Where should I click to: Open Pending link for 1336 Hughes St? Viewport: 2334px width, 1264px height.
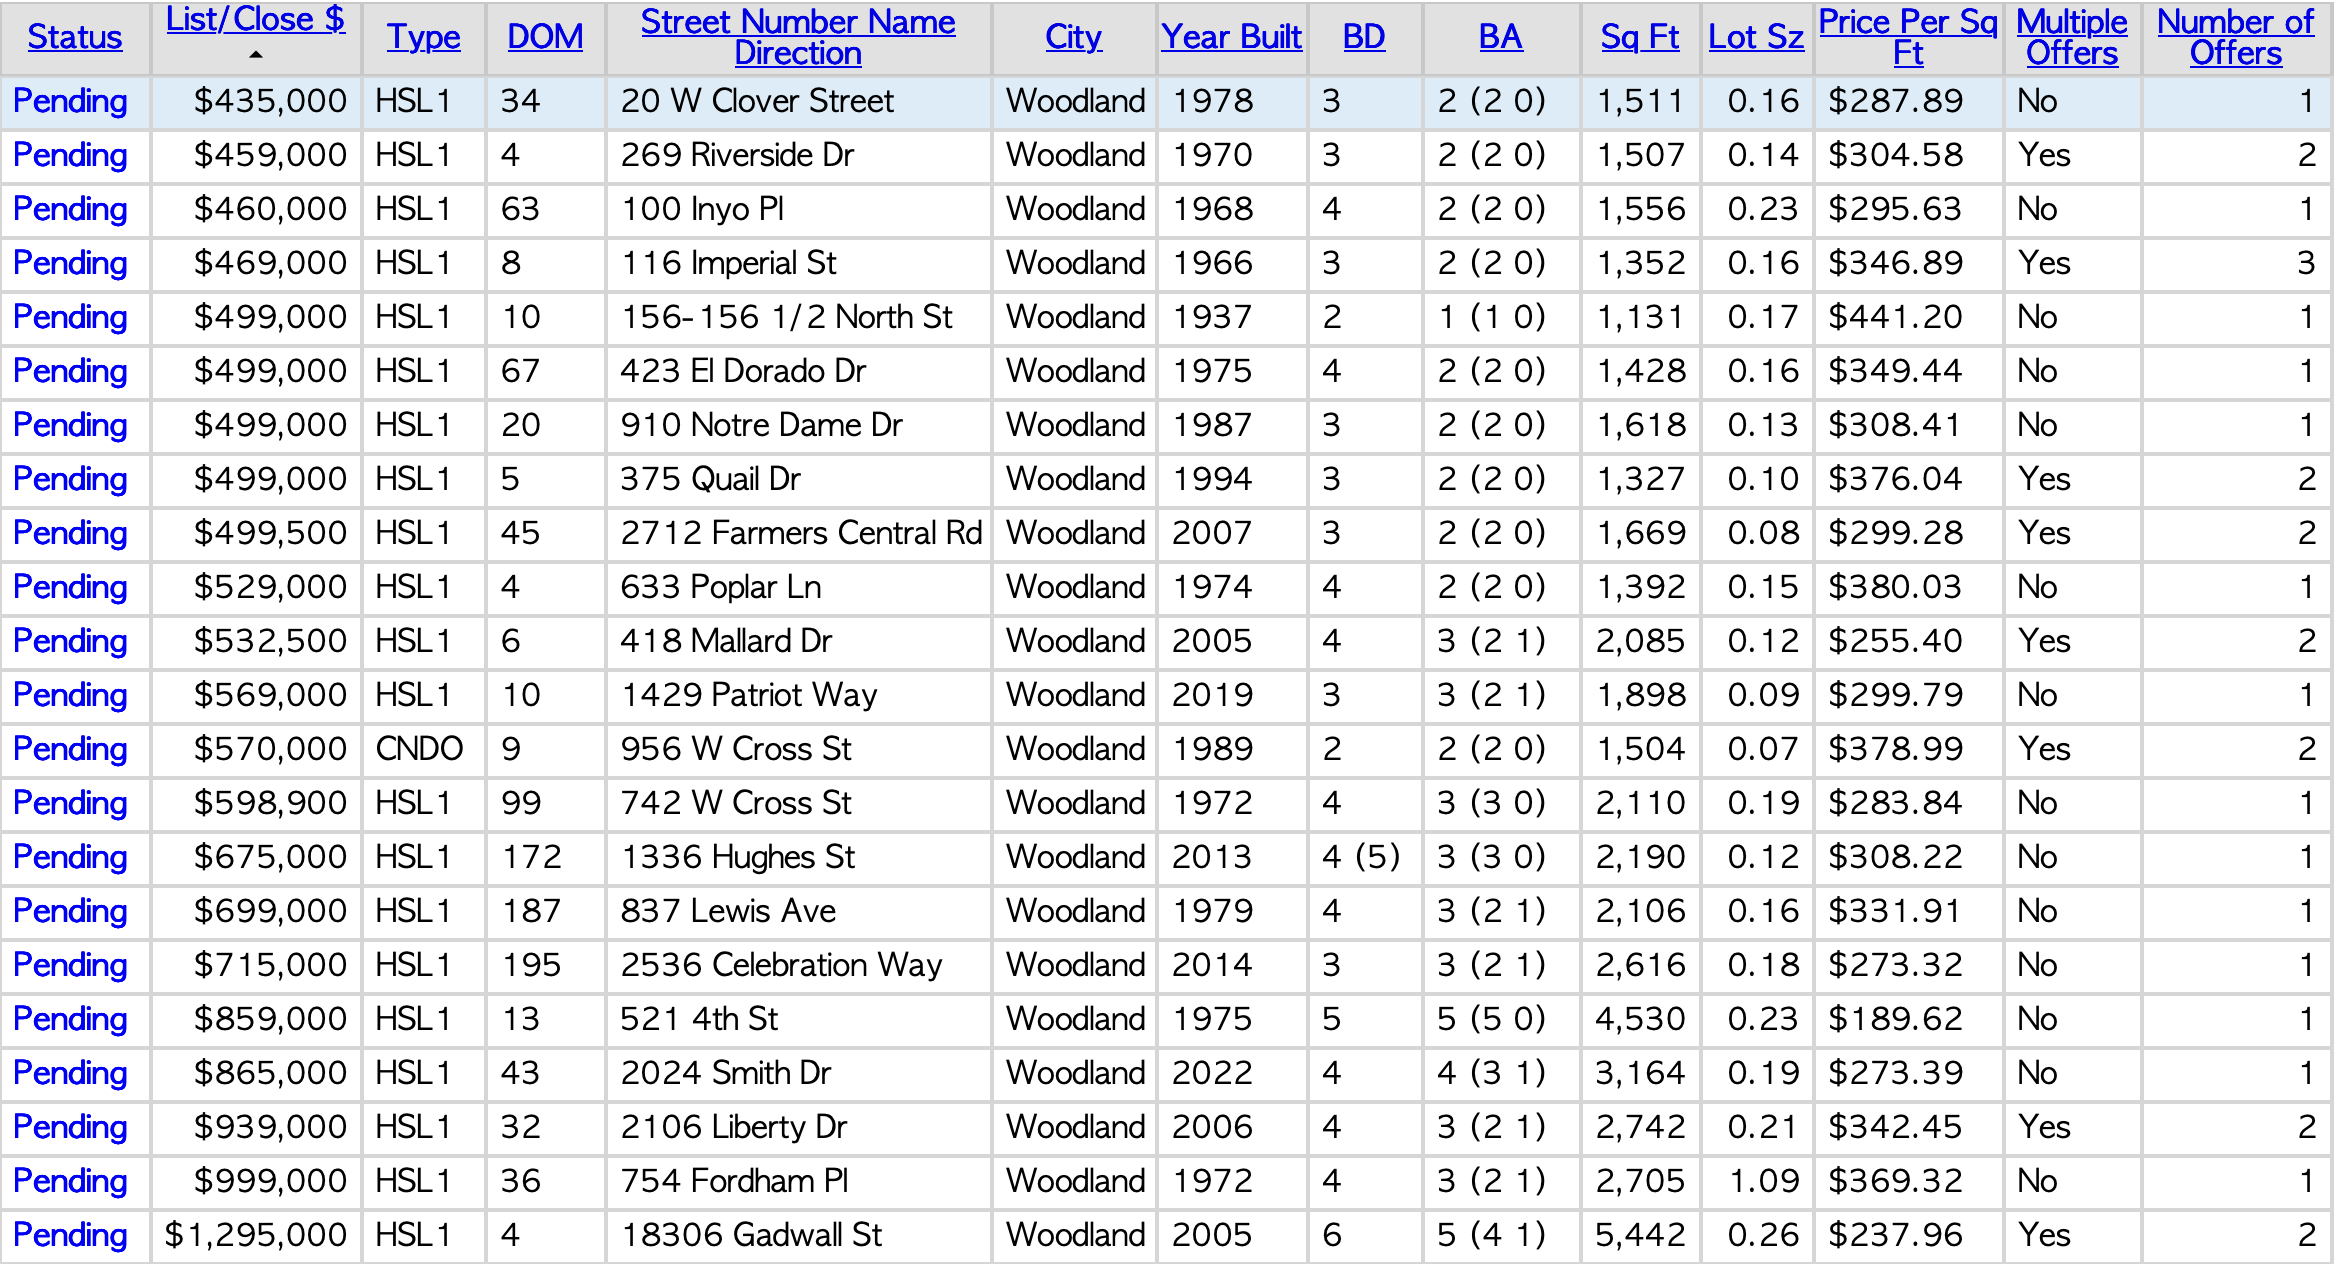pos(70,857)
